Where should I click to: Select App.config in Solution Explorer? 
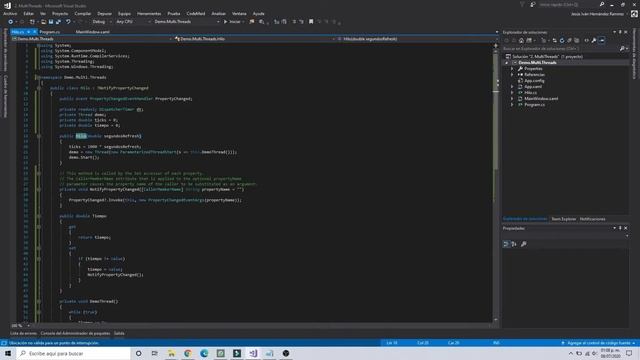[x=534, y=80]
